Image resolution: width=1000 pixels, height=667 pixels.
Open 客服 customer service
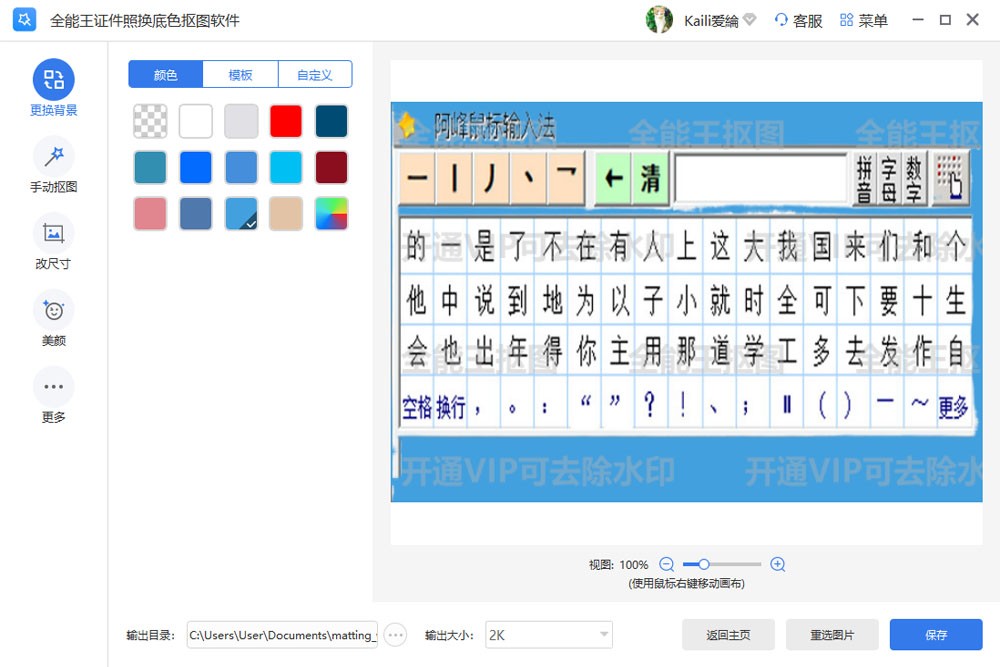coord(798,20)
